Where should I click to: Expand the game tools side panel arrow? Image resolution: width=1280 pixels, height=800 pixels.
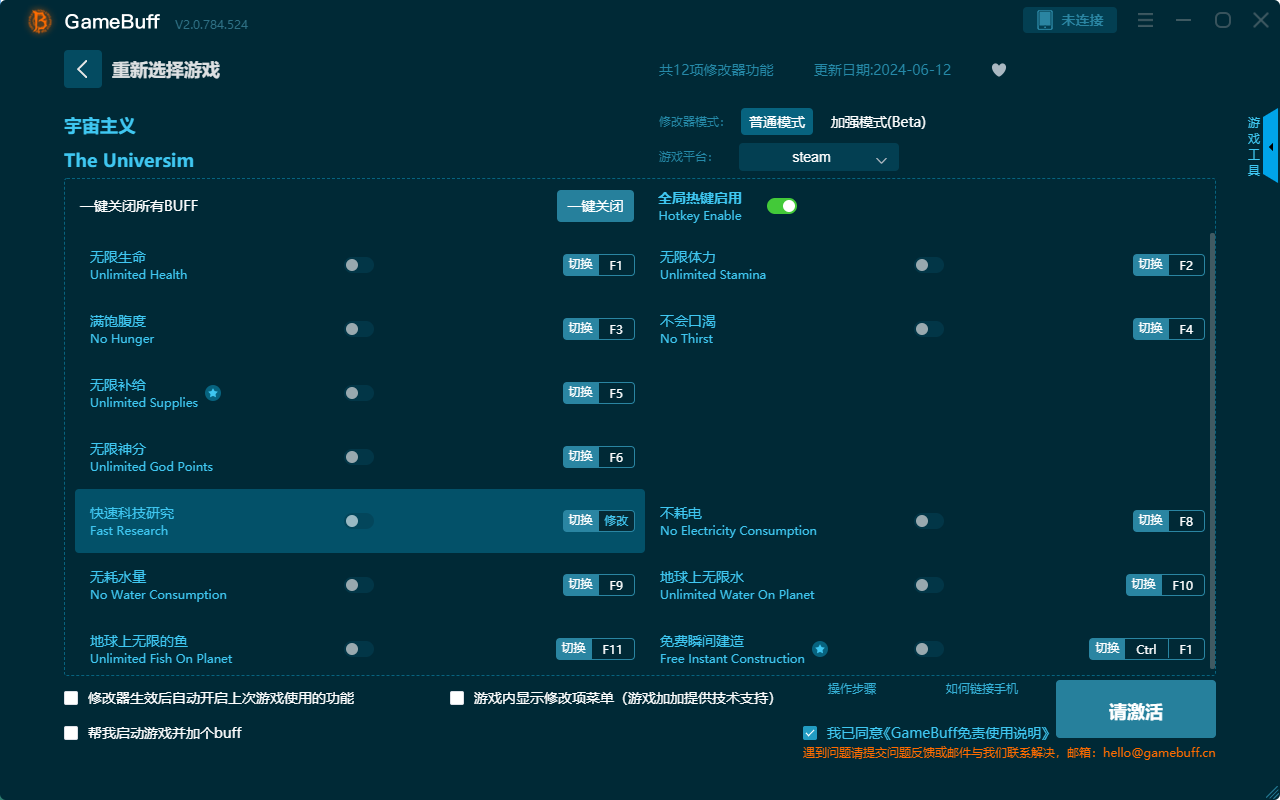tap(1270, 146)
